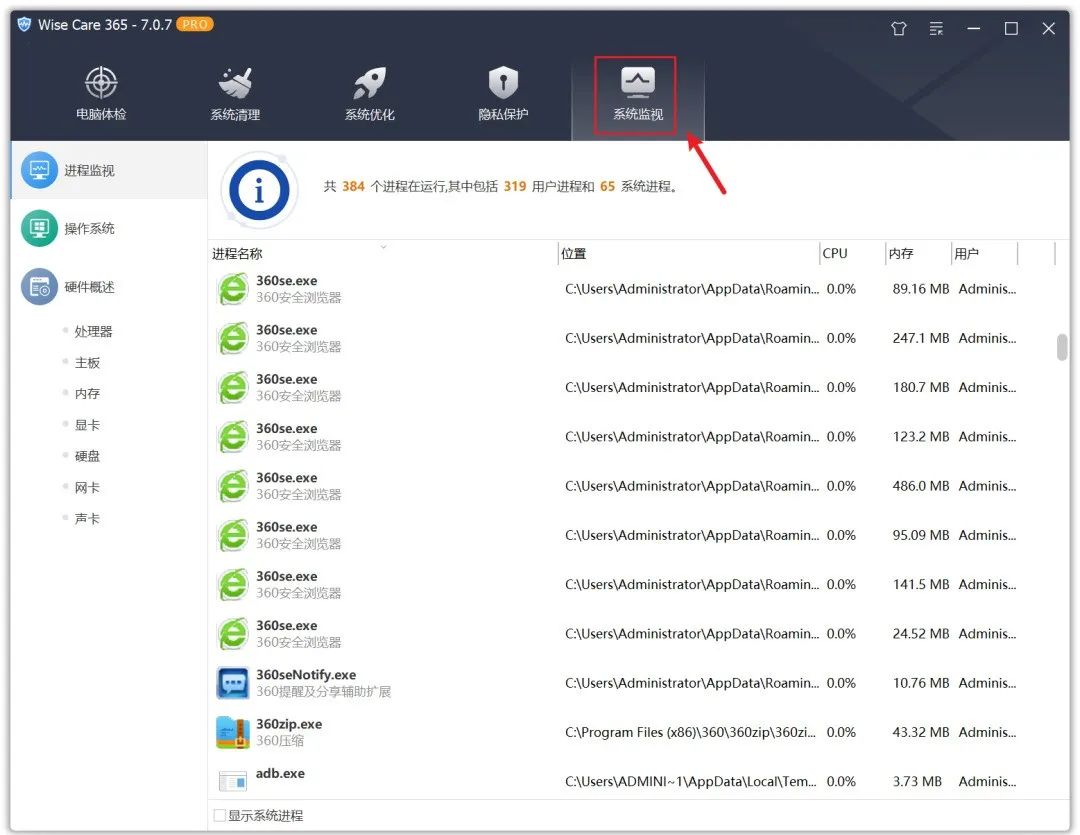Select the 360seNotify.exe process name
Image resolution: width=1080 pixels, height=835 pixels.
pyautogui.click(x=306, y=674)
